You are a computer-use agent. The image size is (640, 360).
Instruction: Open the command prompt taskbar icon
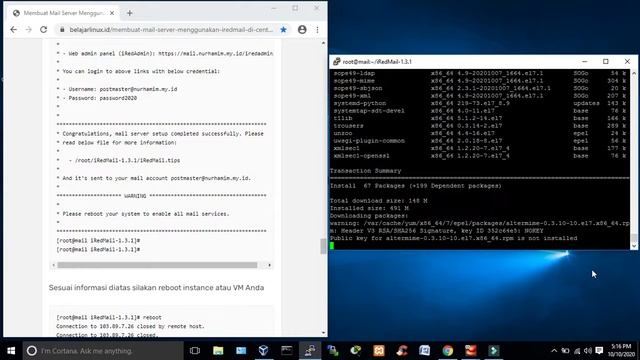(287, 351)
